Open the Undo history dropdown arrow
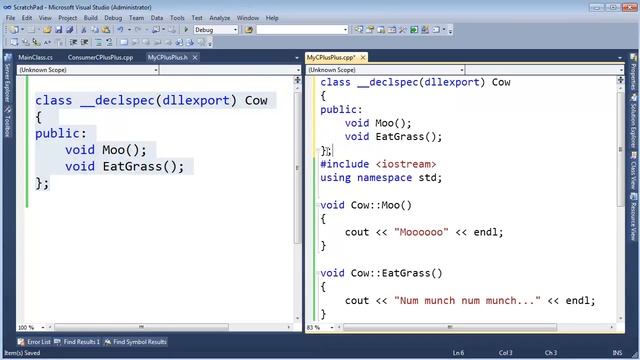The width and height of the screenshot is (640, 360). [129, 30]
